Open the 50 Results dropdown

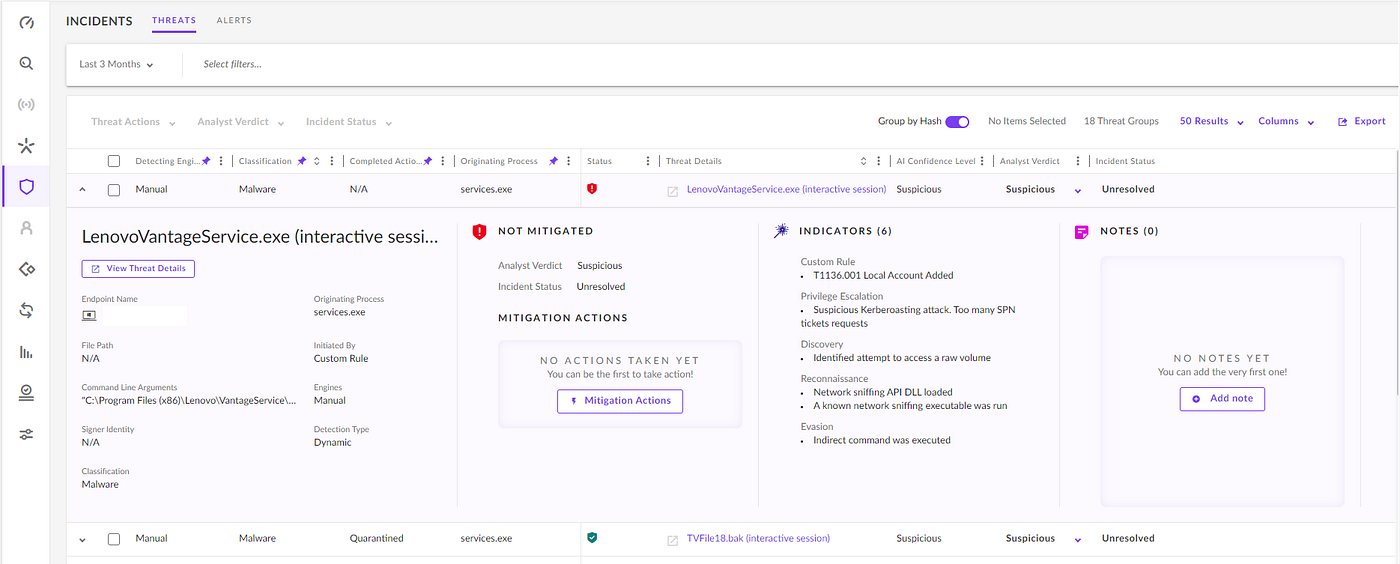[x=1212, y=121]
